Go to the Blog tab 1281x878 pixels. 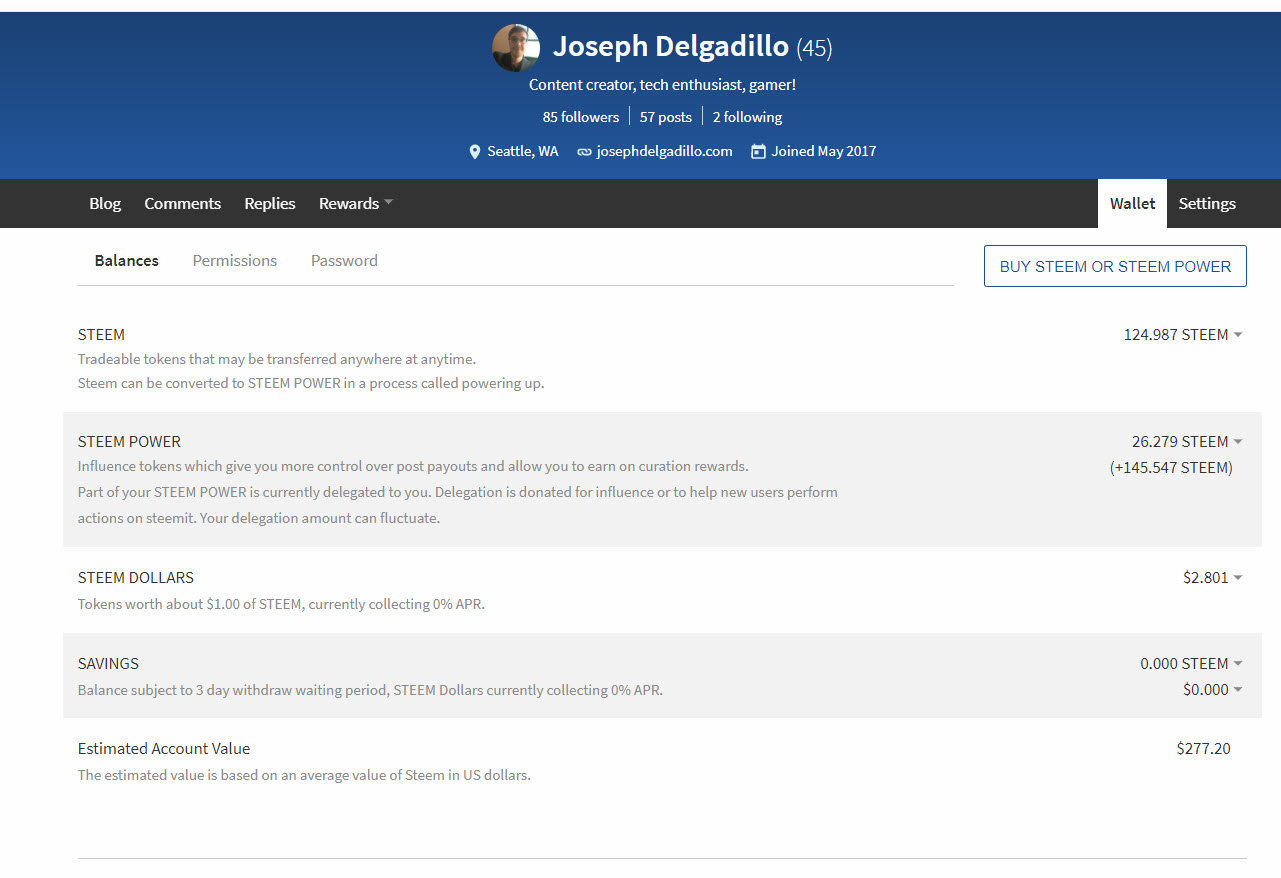coord(105,203)
